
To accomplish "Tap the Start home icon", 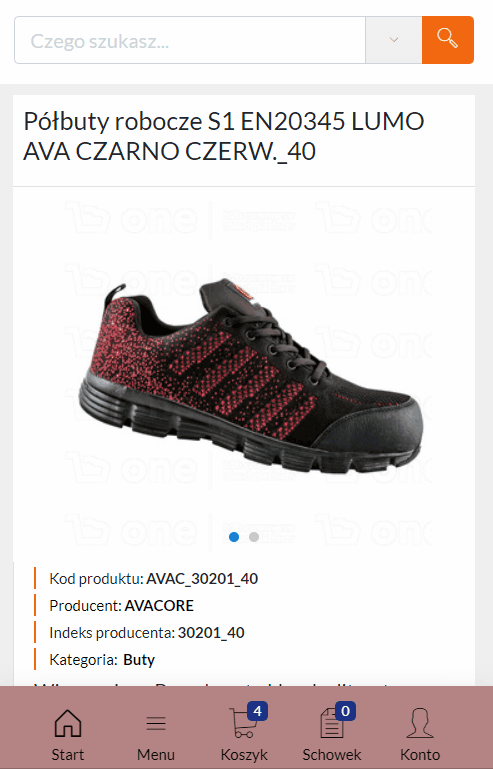I will (68, 723).
